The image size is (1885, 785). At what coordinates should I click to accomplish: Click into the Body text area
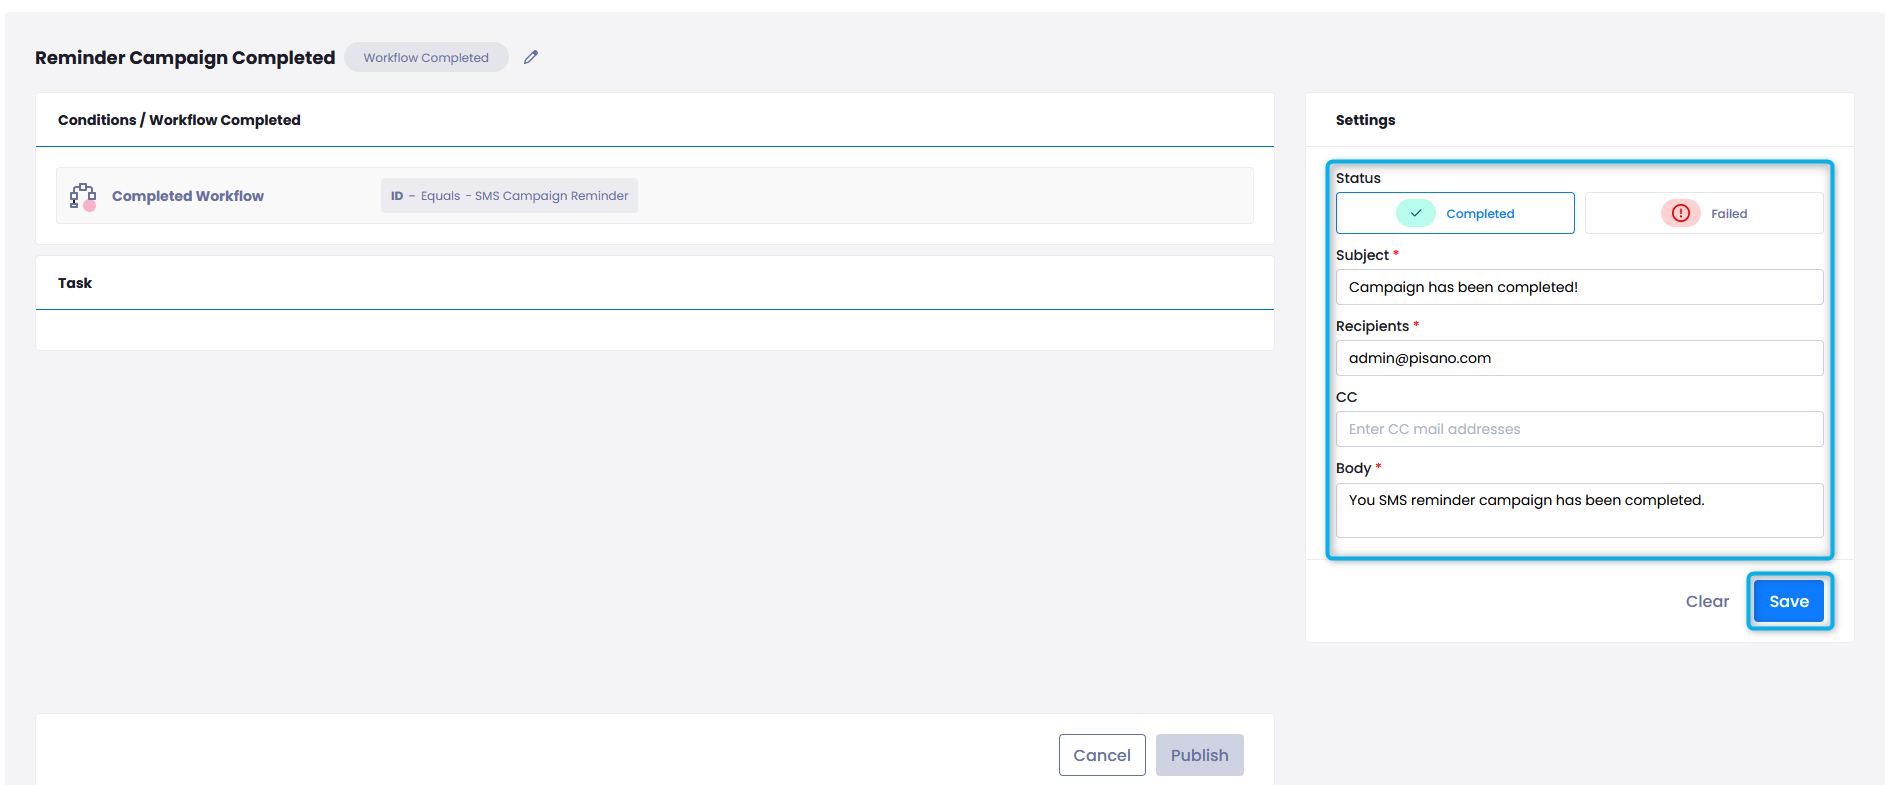point(1580,510)
